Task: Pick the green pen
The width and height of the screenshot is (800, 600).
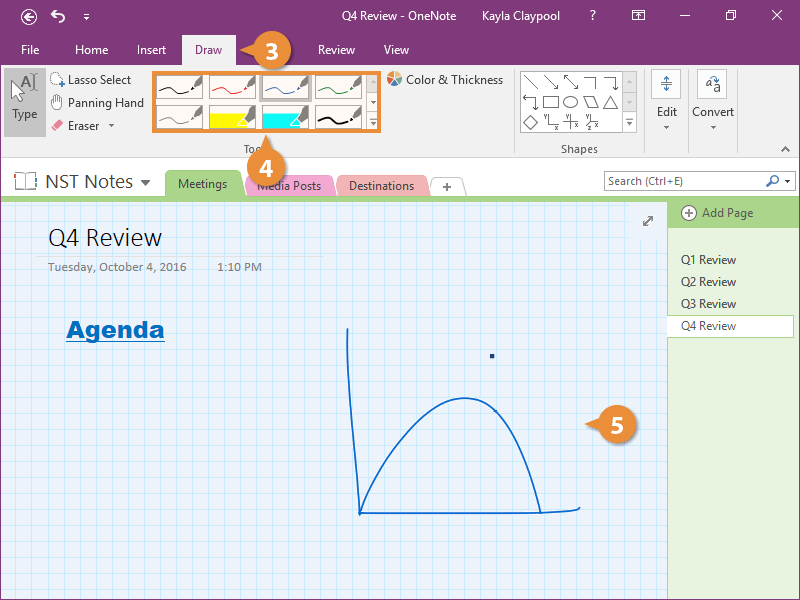Action: click(339, 87)
